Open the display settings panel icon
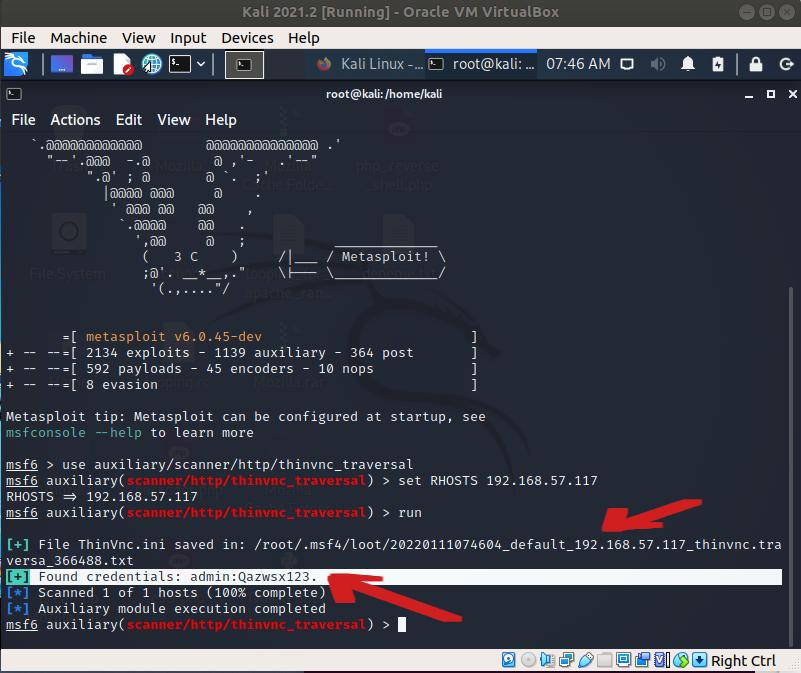Image resolution: width=801 pixels, height=673 pixels. click(x=627, y=64)
